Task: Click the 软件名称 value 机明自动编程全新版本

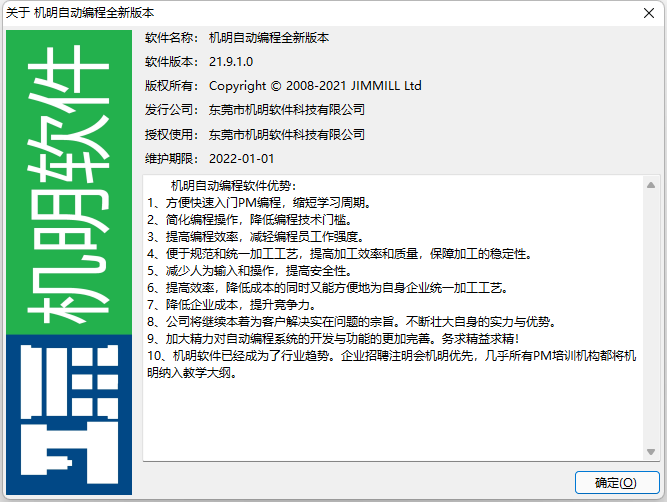Action: click(x=269, y=38)
